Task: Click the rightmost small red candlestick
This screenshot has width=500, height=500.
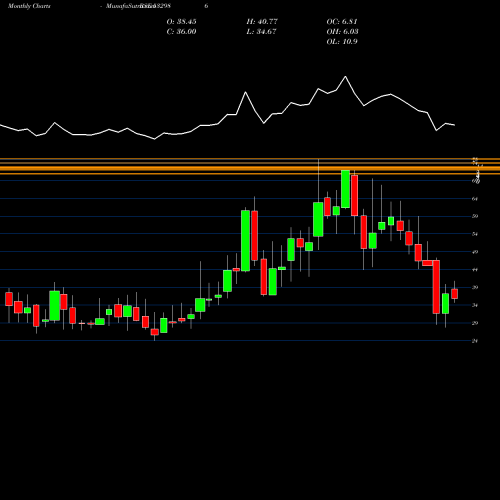Action: [454, 294]
